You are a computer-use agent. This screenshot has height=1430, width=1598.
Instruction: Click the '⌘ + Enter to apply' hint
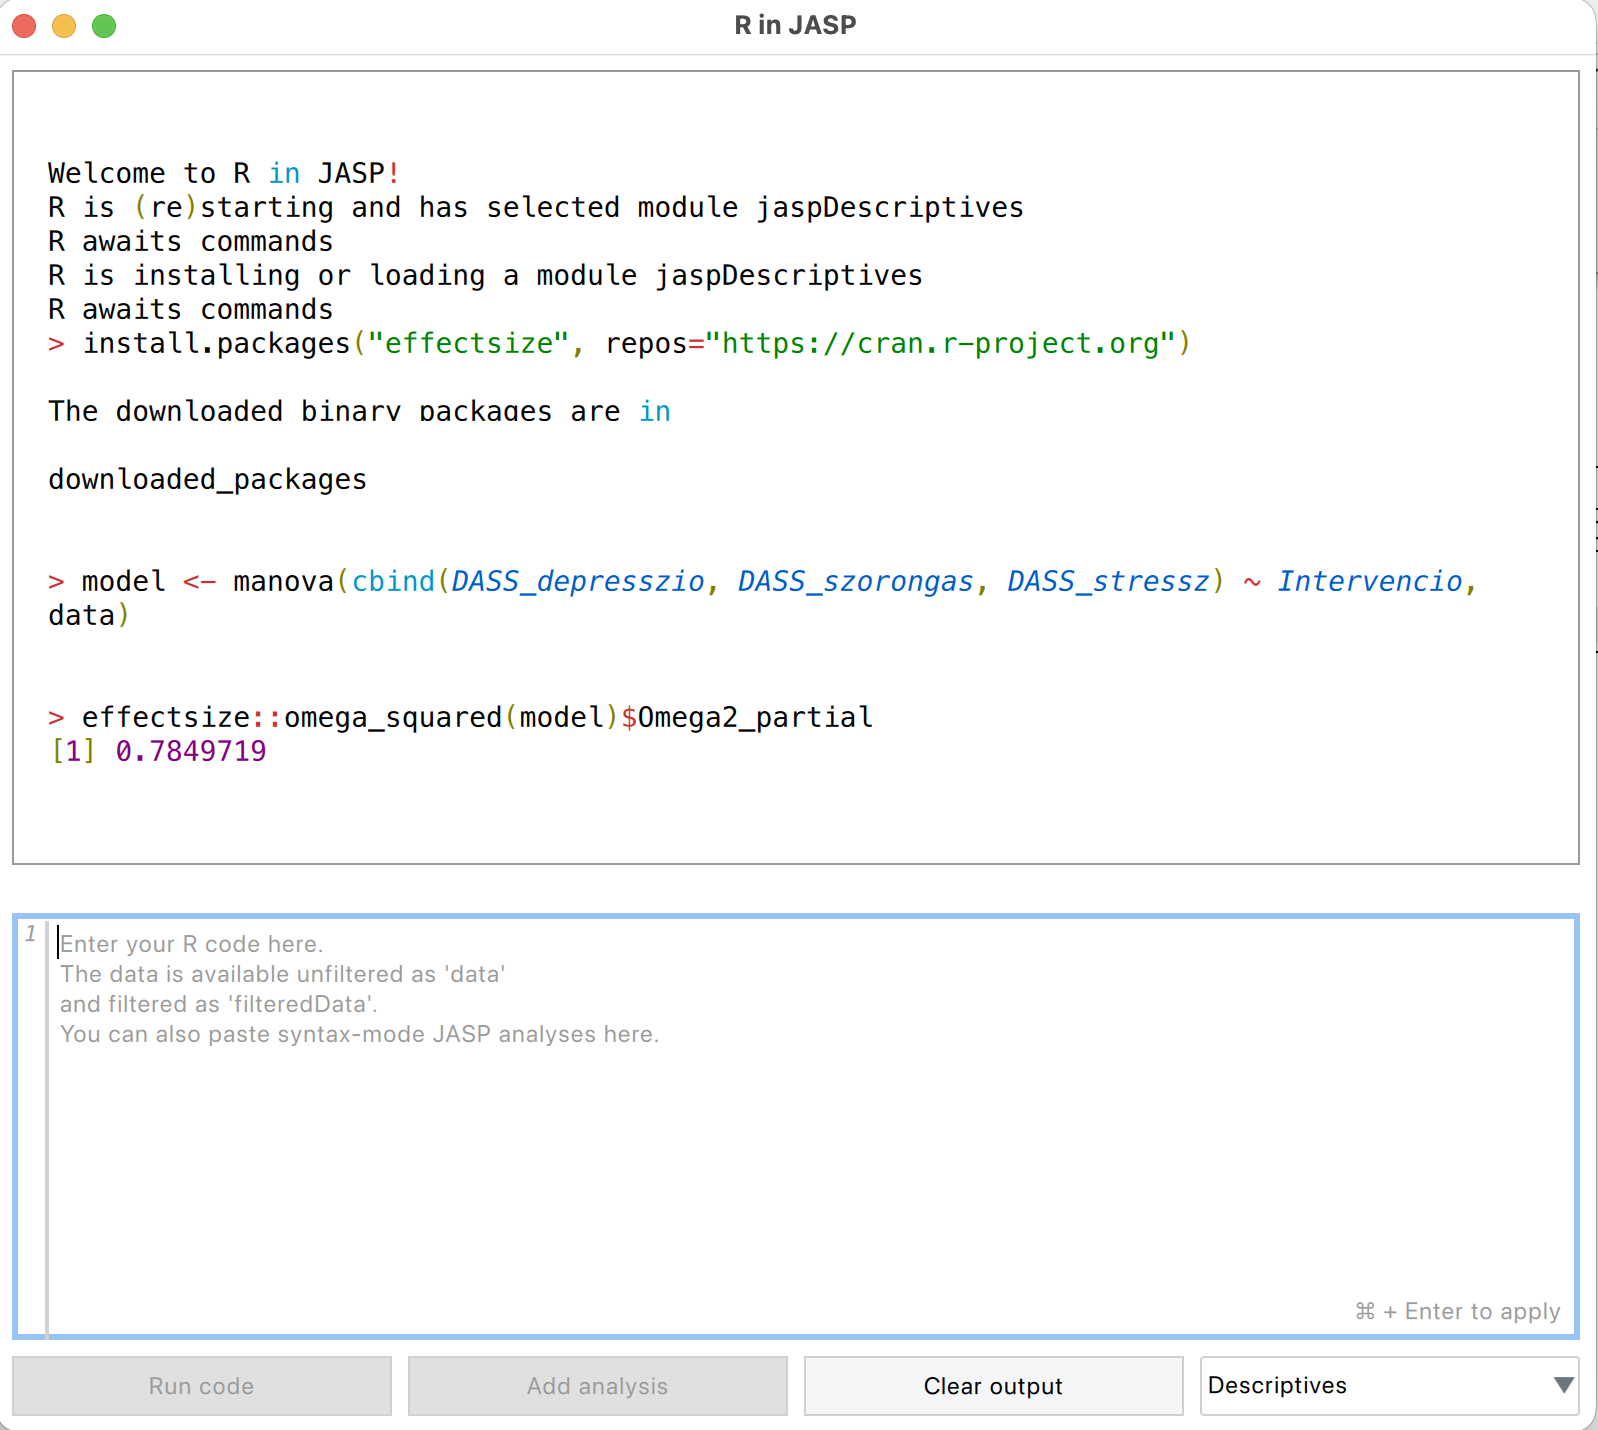pos(1457,1311)
